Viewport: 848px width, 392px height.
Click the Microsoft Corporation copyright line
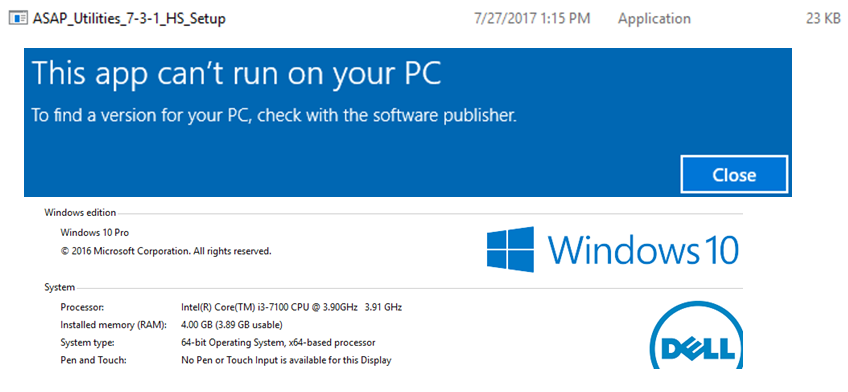click(x=166, y=251)
